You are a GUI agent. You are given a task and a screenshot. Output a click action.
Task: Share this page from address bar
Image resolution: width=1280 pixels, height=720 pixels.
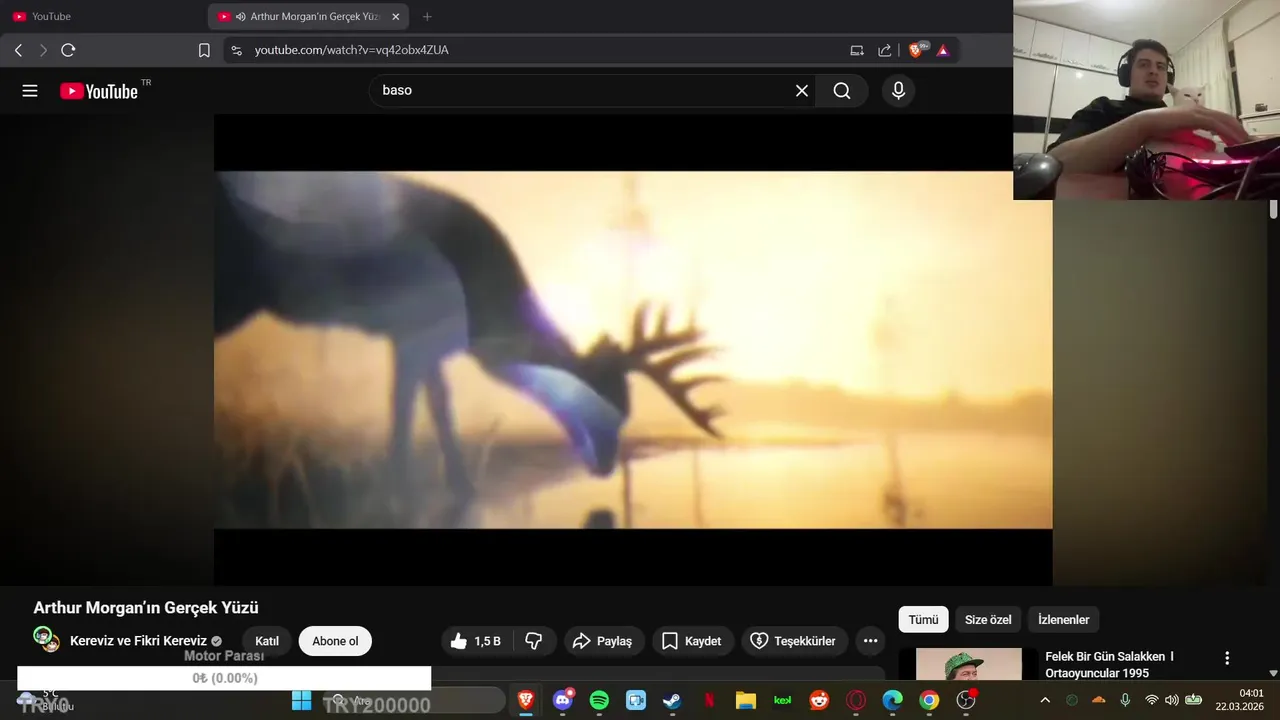click(x=885, y=50)
